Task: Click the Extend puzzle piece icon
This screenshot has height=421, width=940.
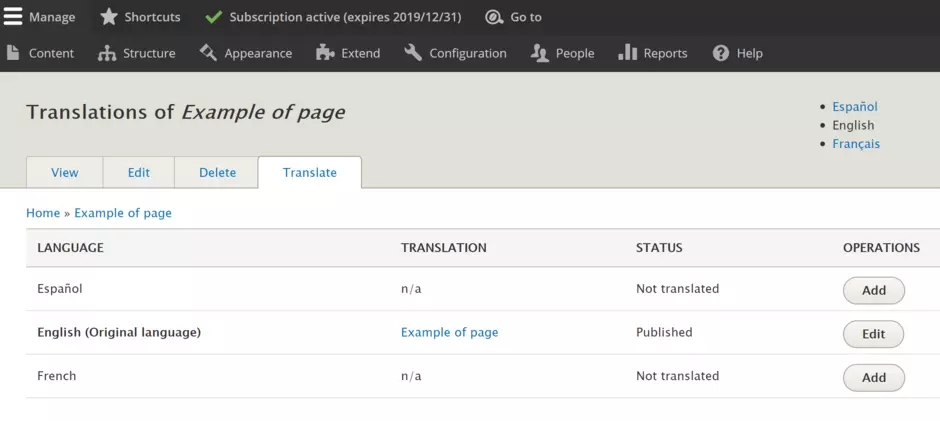Action: click(x=325, y=53)
